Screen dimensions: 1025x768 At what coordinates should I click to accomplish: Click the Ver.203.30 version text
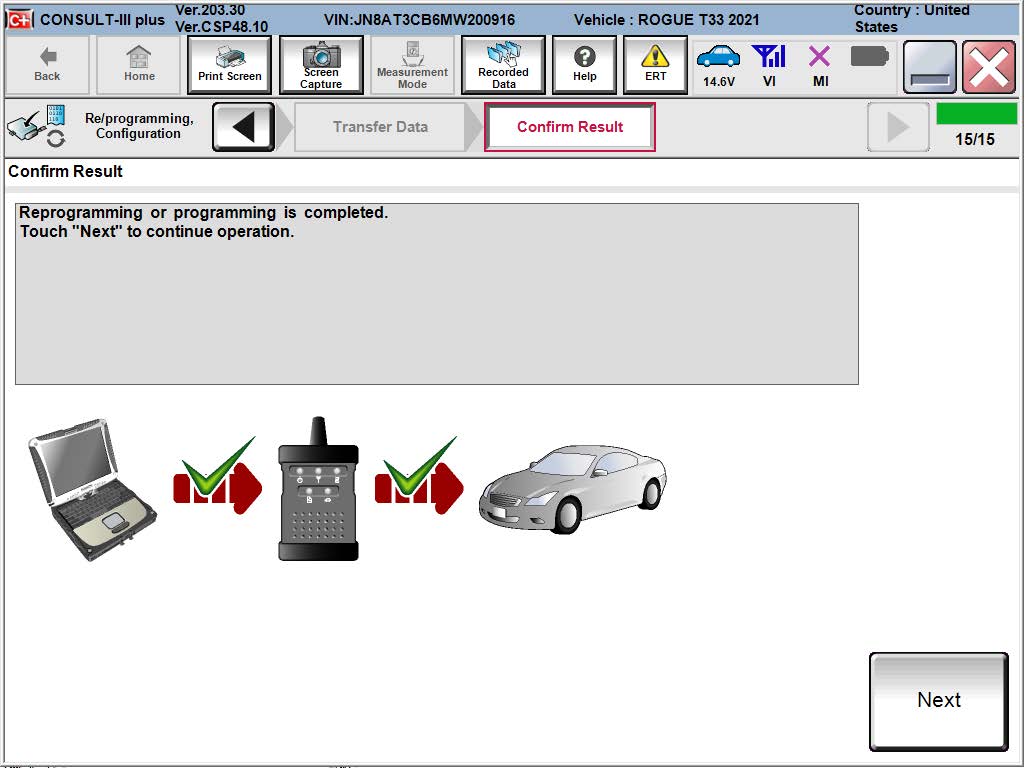coord(210,10)
